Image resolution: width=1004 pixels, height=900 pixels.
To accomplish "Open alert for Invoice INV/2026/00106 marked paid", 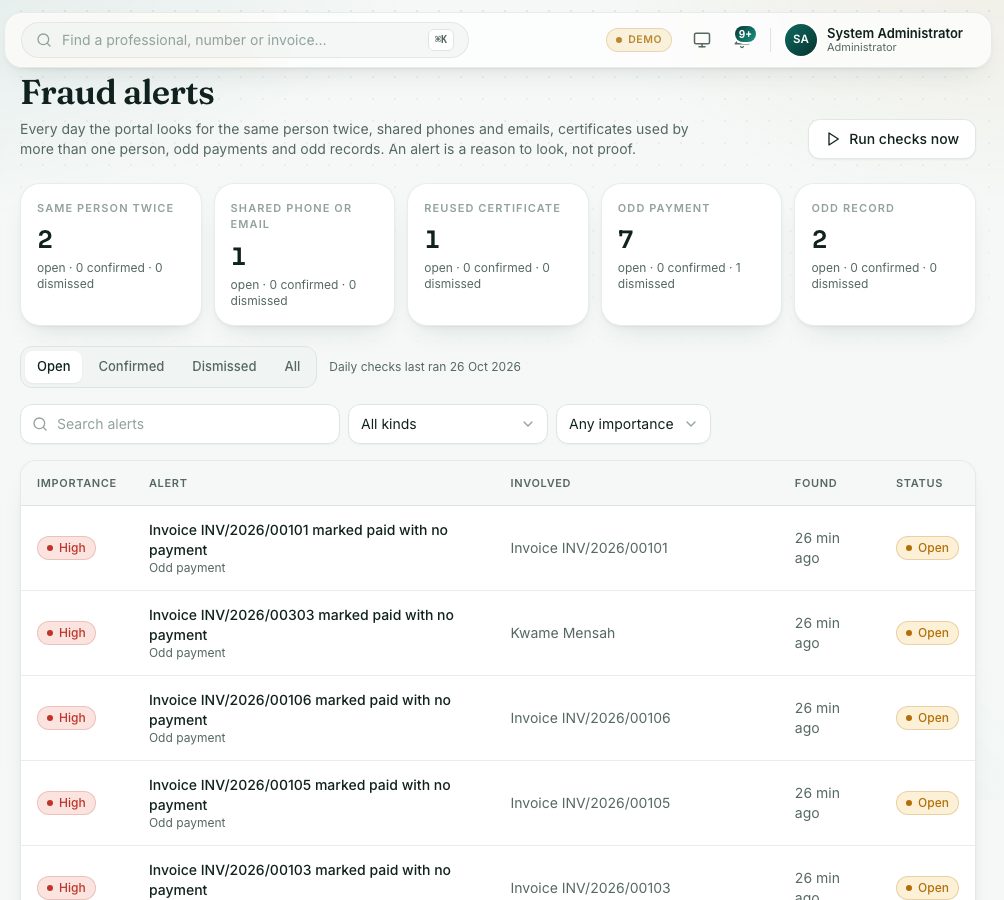I will pos(300,710).
